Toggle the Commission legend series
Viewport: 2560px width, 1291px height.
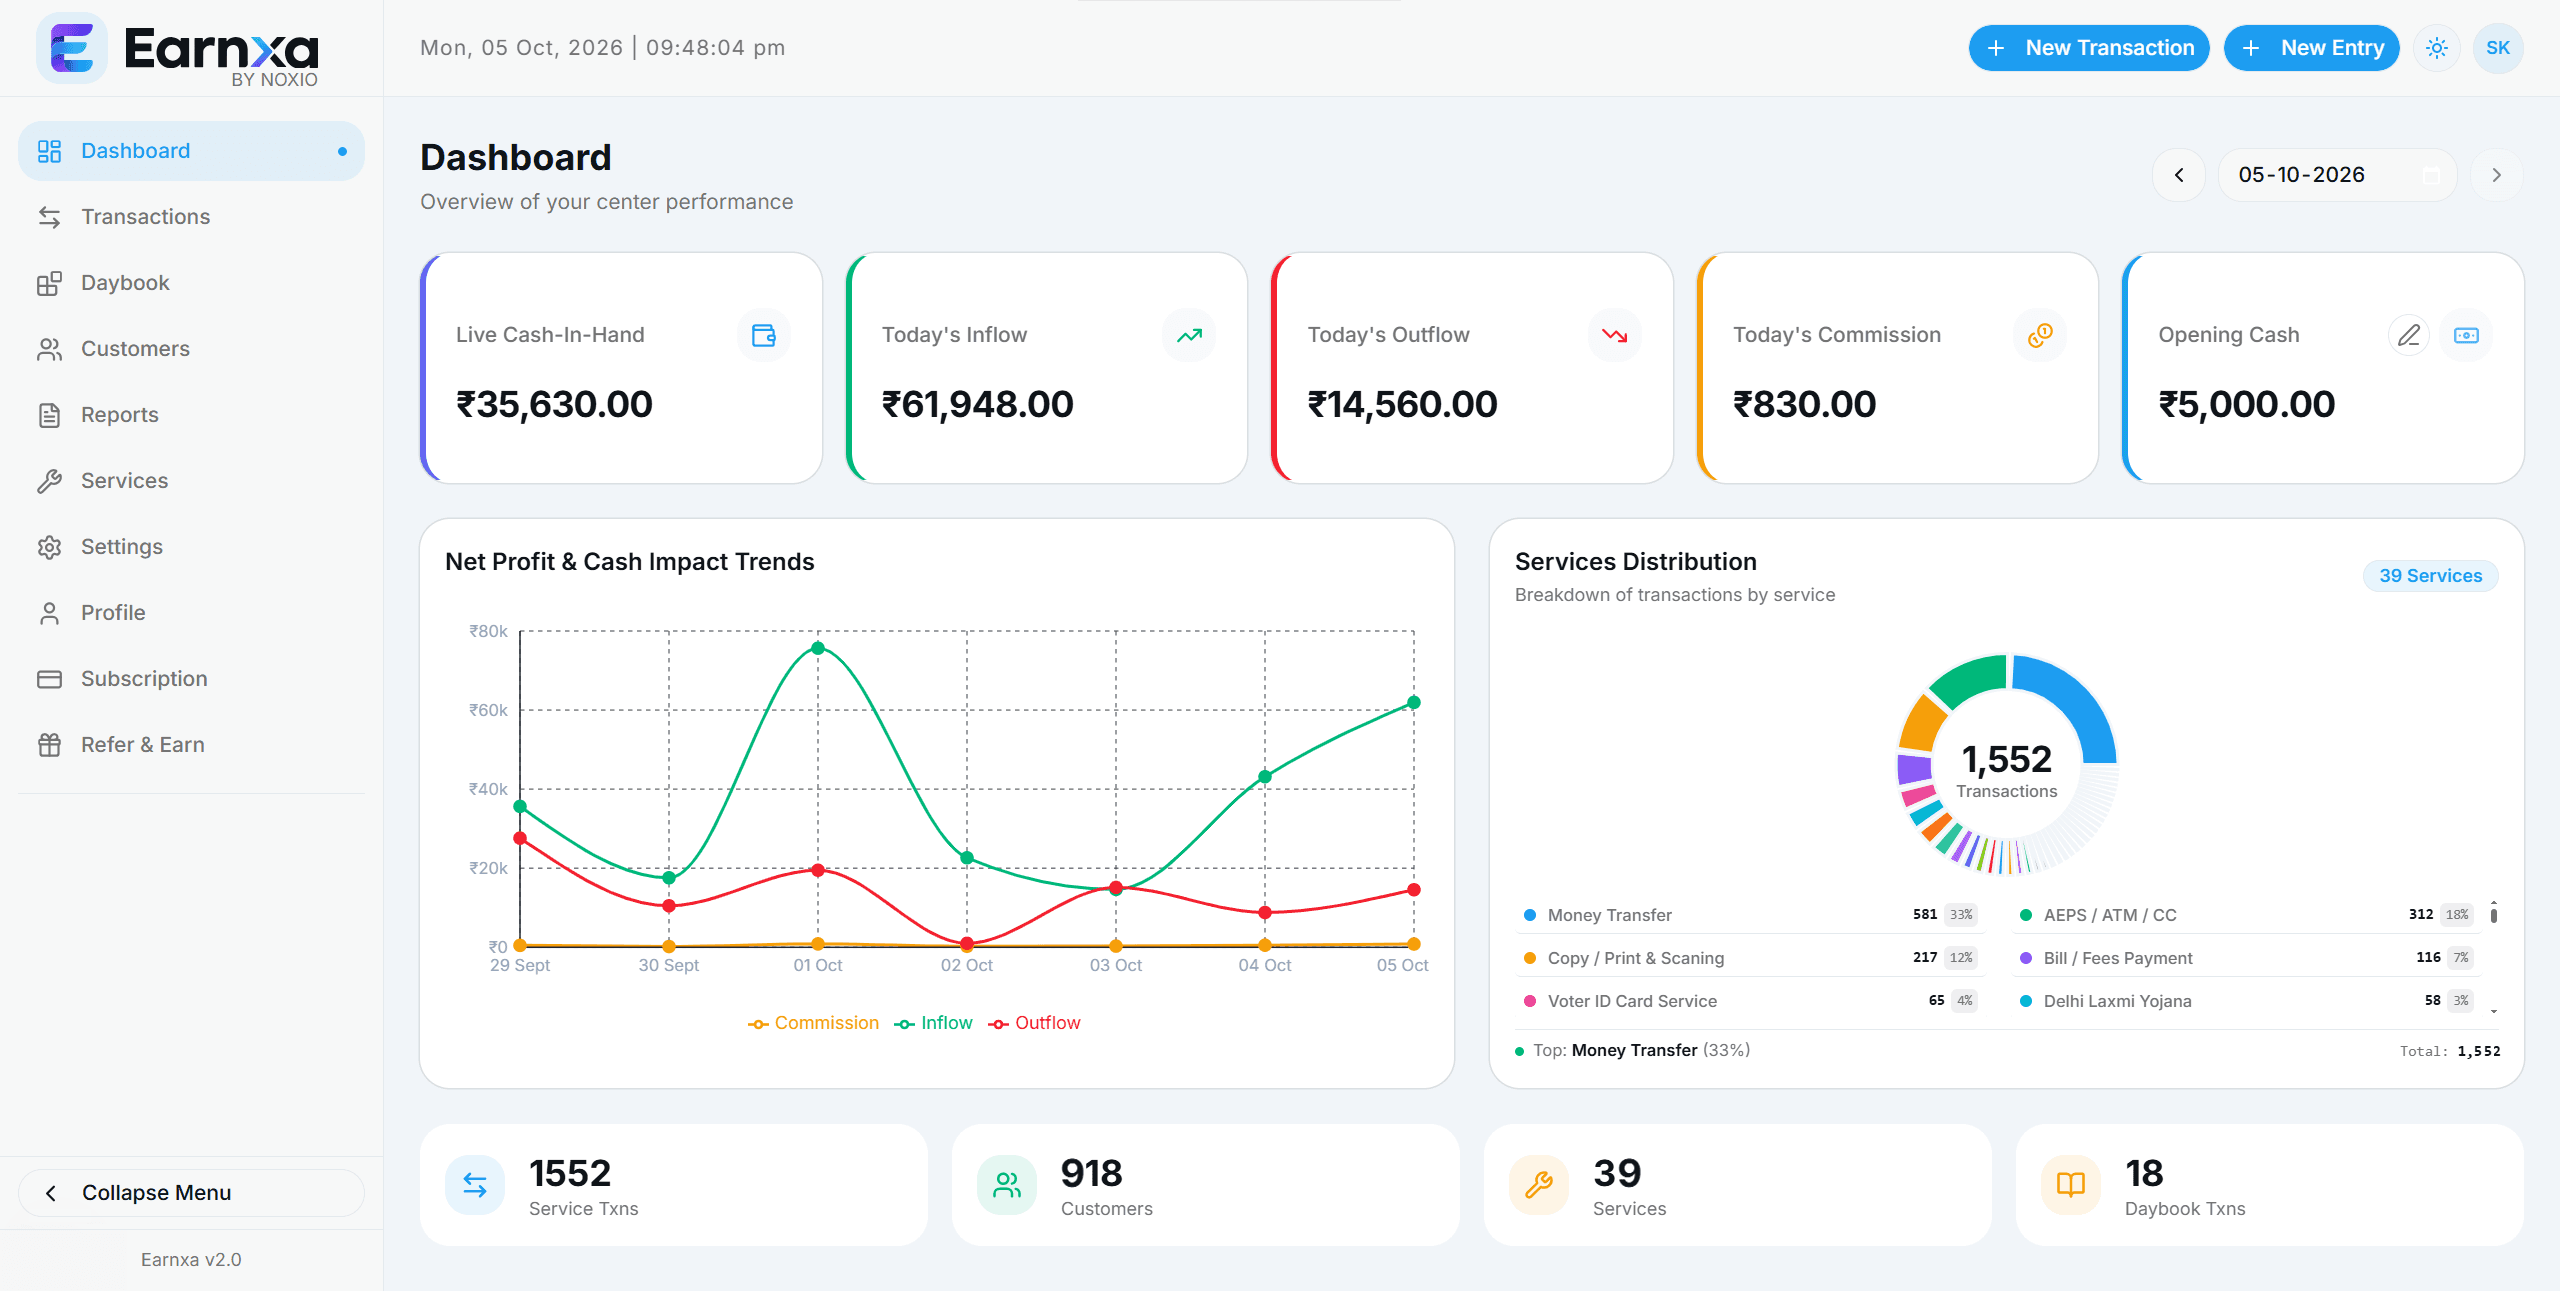[813, 1023]
